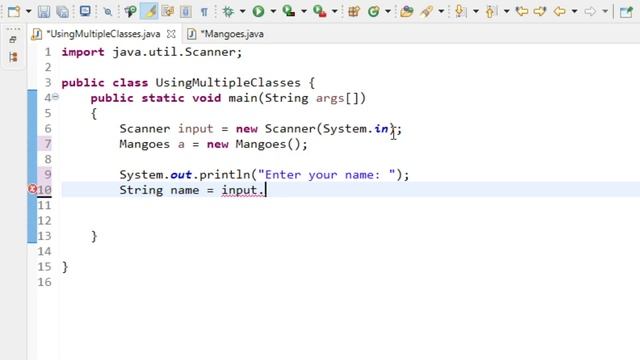Click the error marker on line 10
Image resolution: width=640 pixels, height=360 pixels.
32,189
